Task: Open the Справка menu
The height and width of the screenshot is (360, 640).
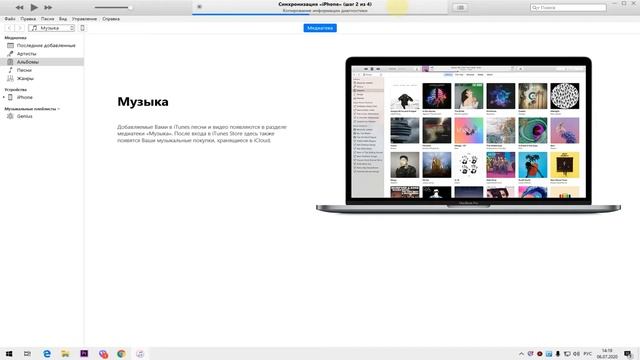Action: click(x=111, y=19)
